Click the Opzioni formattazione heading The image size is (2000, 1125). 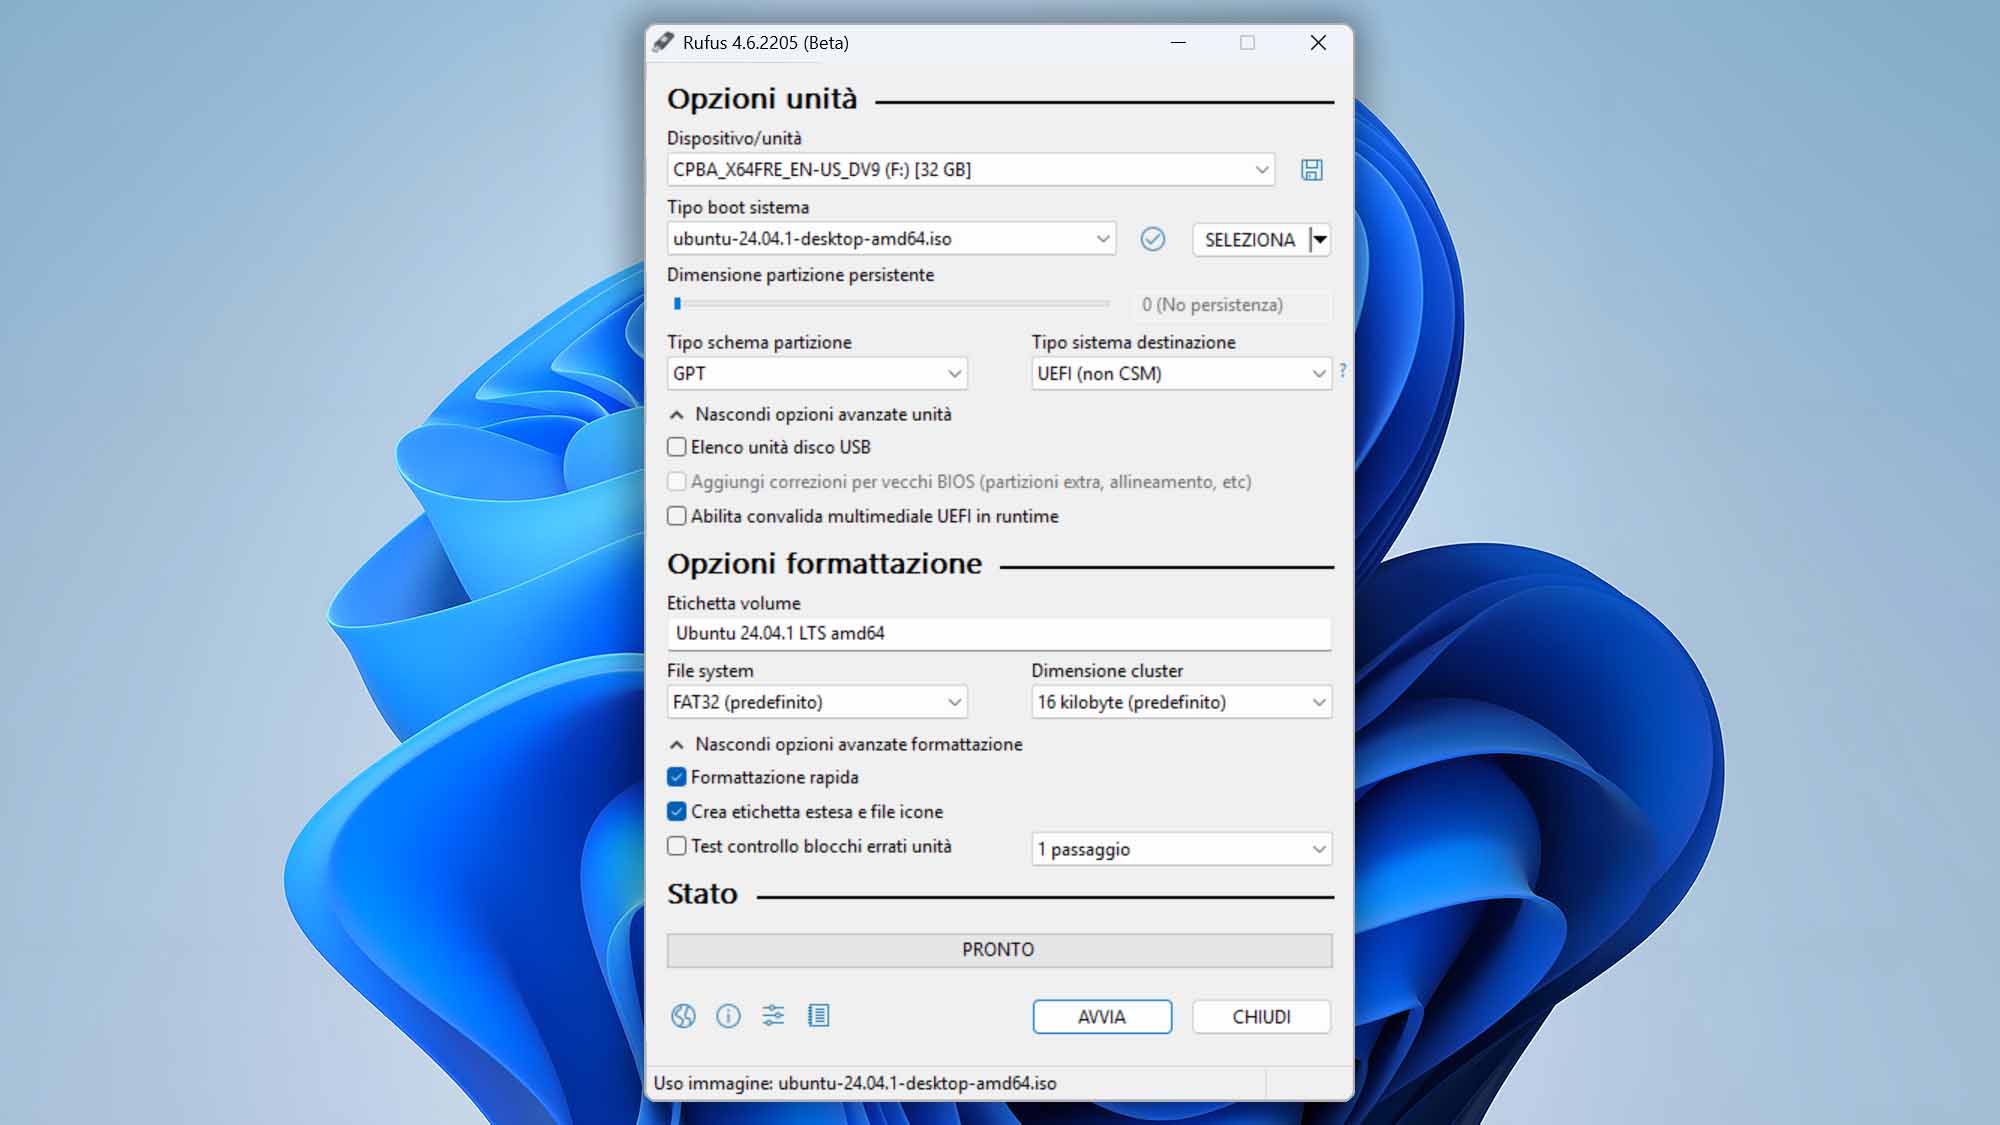point(824,564)
